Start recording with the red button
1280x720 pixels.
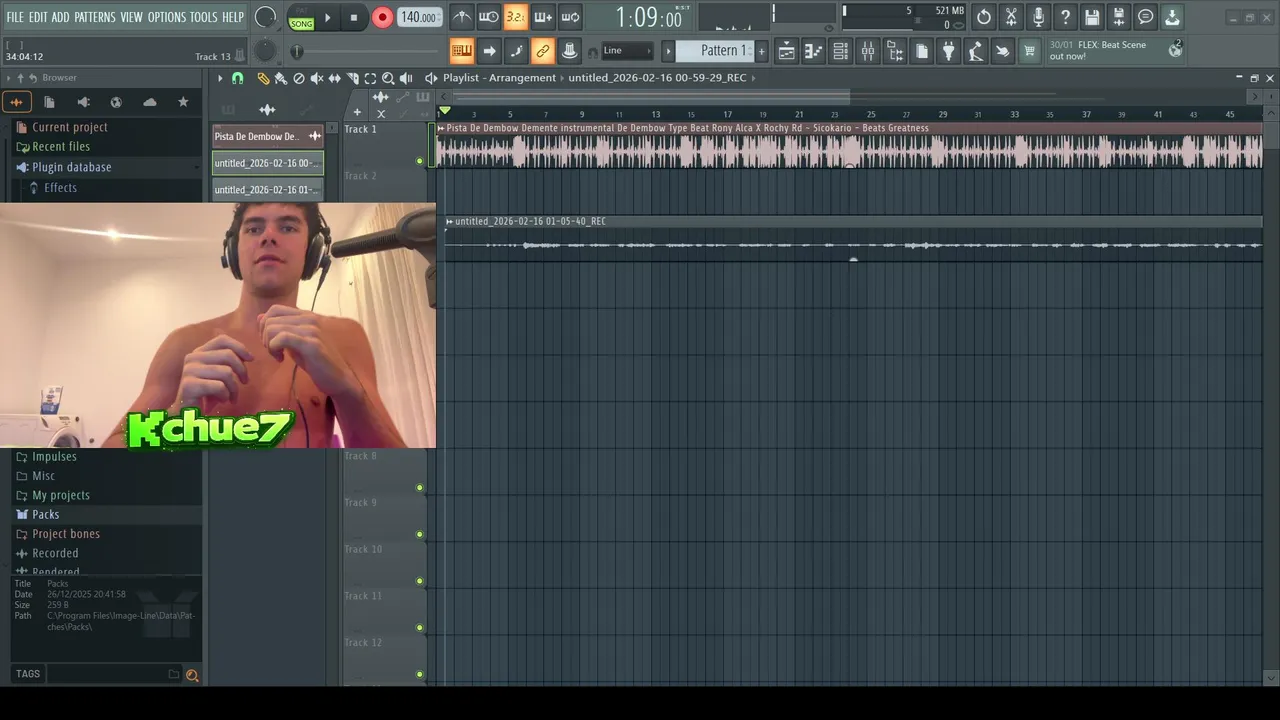382,17
